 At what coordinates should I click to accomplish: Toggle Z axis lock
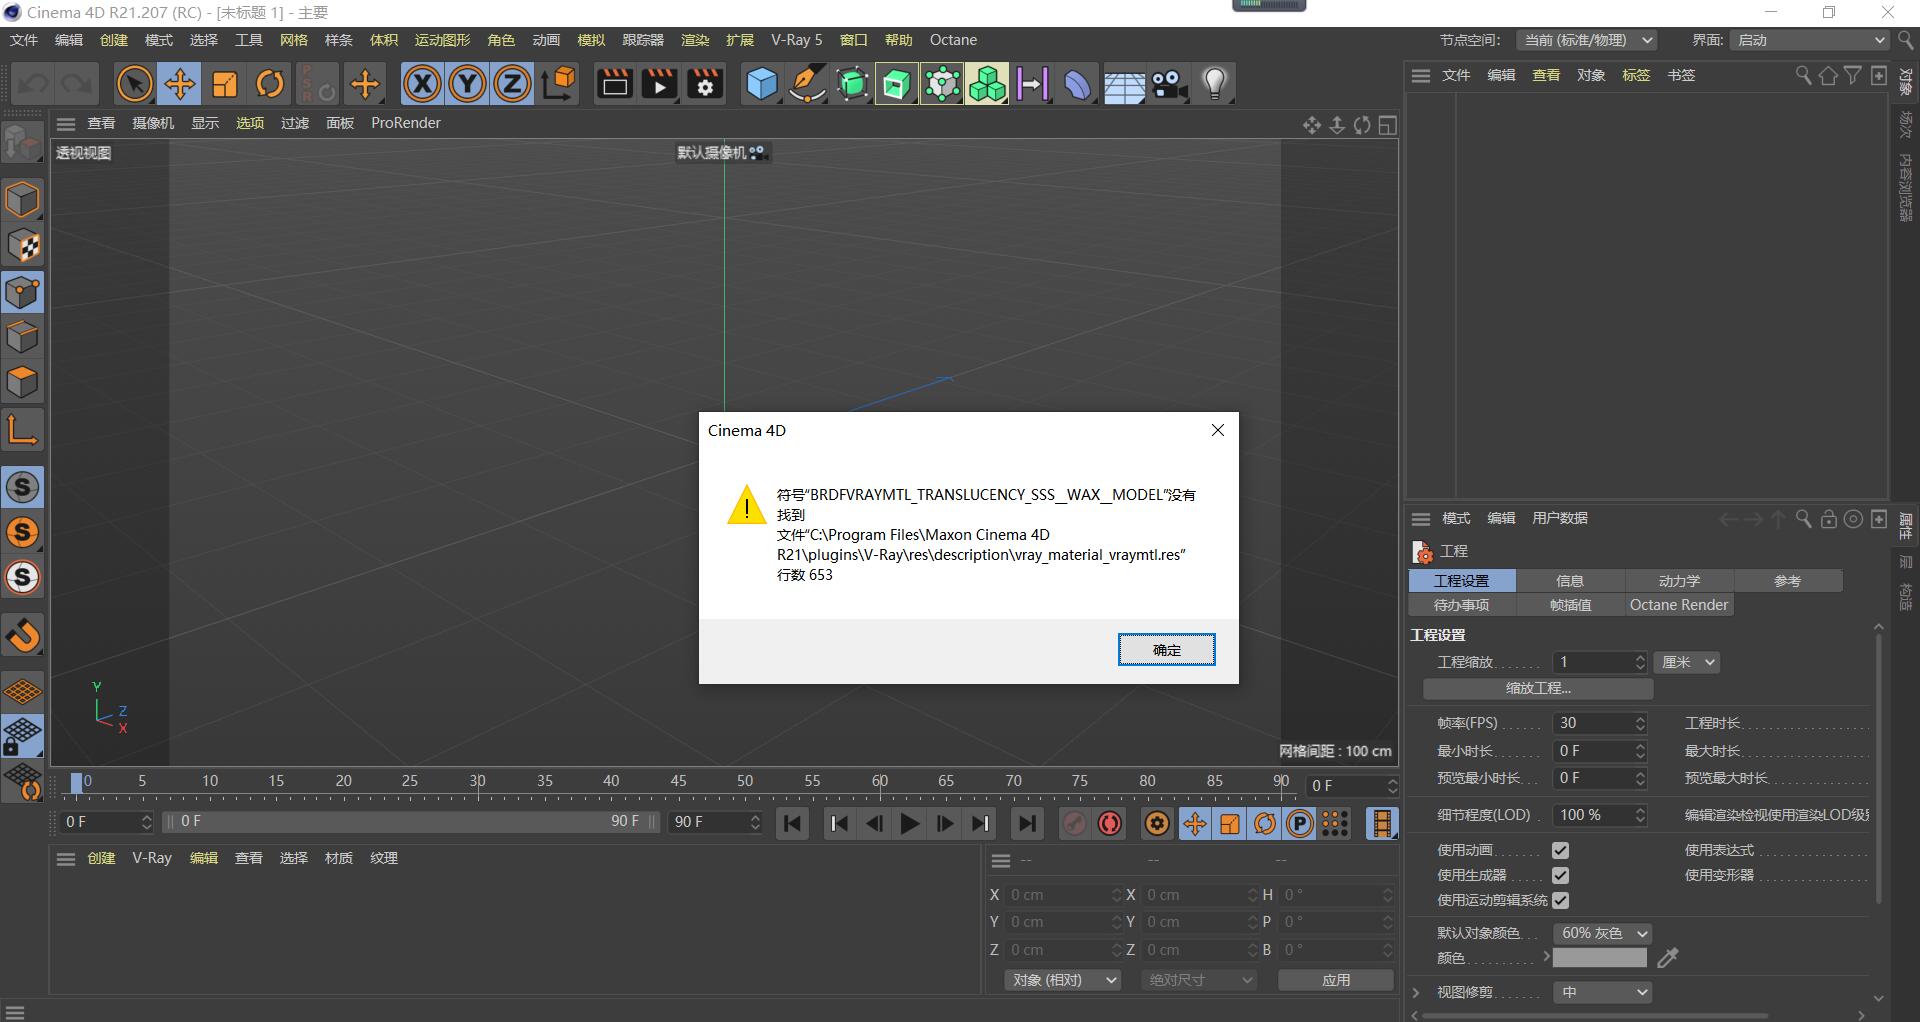pyautogui.click(x=512, y=84)
